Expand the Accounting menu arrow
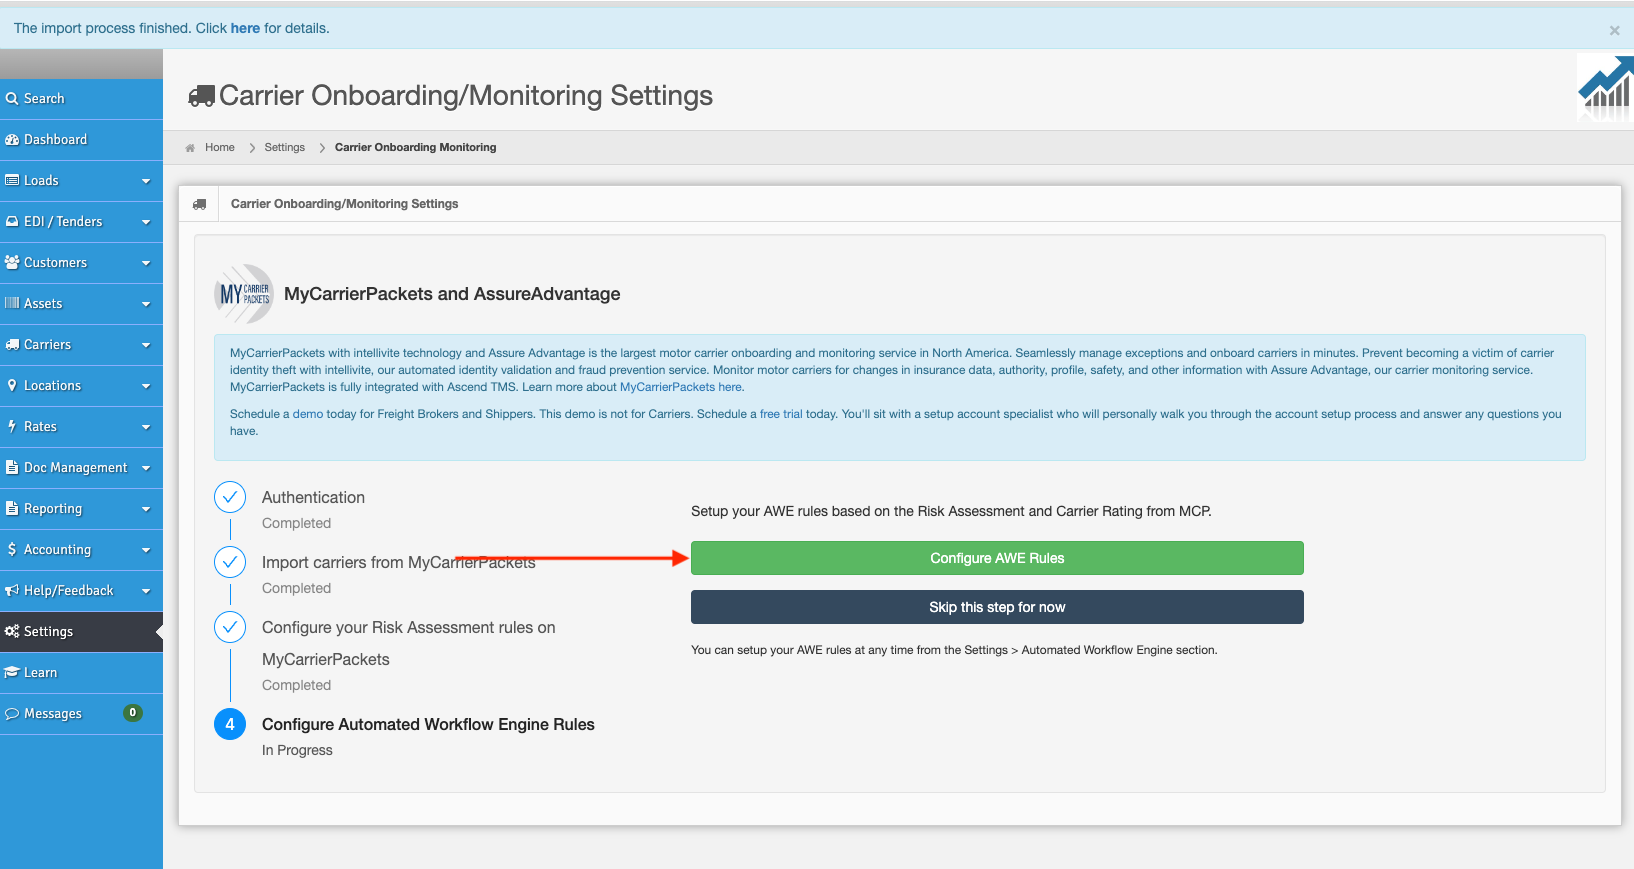 tap(146, 550)
